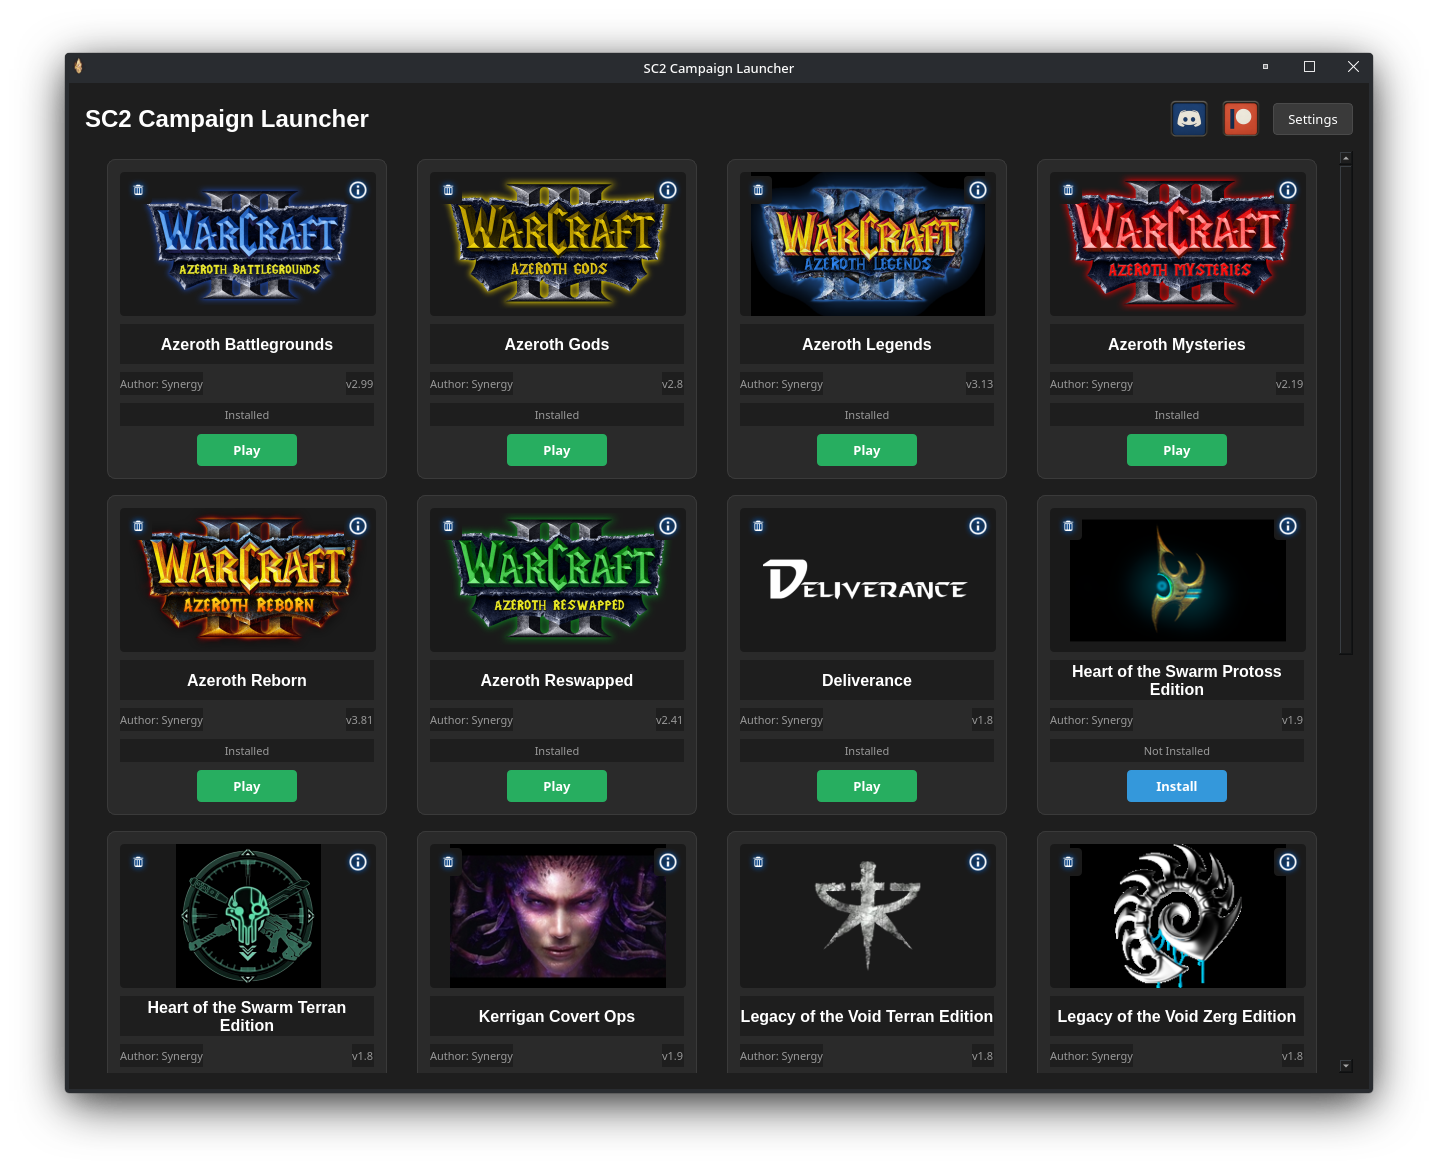1438x1170 pixels.
Task: Show info for Legacy of the Void Zerg Edition
Action: point(1288,862)
